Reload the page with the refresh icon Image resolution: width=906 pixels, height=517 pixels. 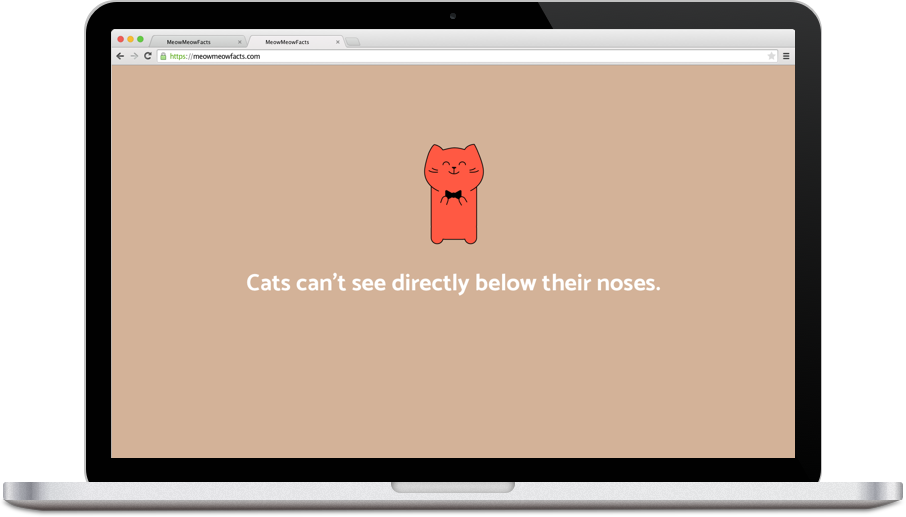click(148, 56)
